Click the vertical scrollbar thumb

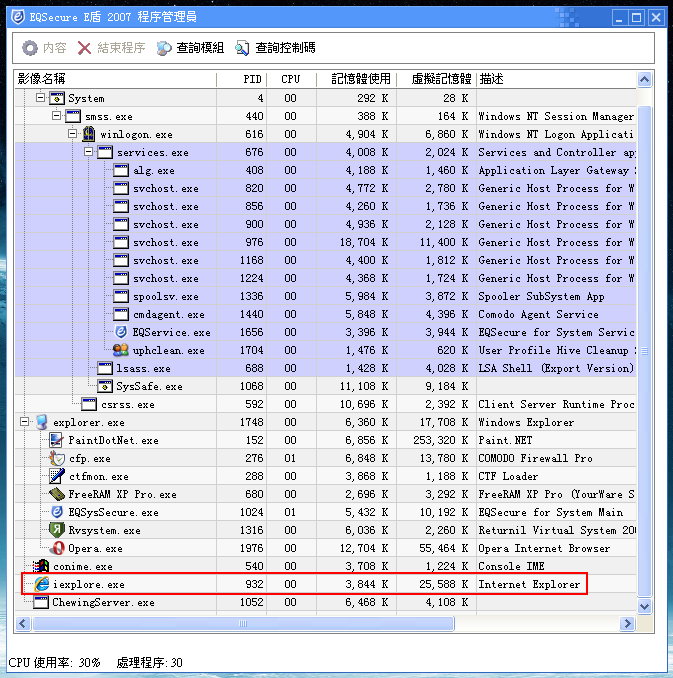coord(644,351)
